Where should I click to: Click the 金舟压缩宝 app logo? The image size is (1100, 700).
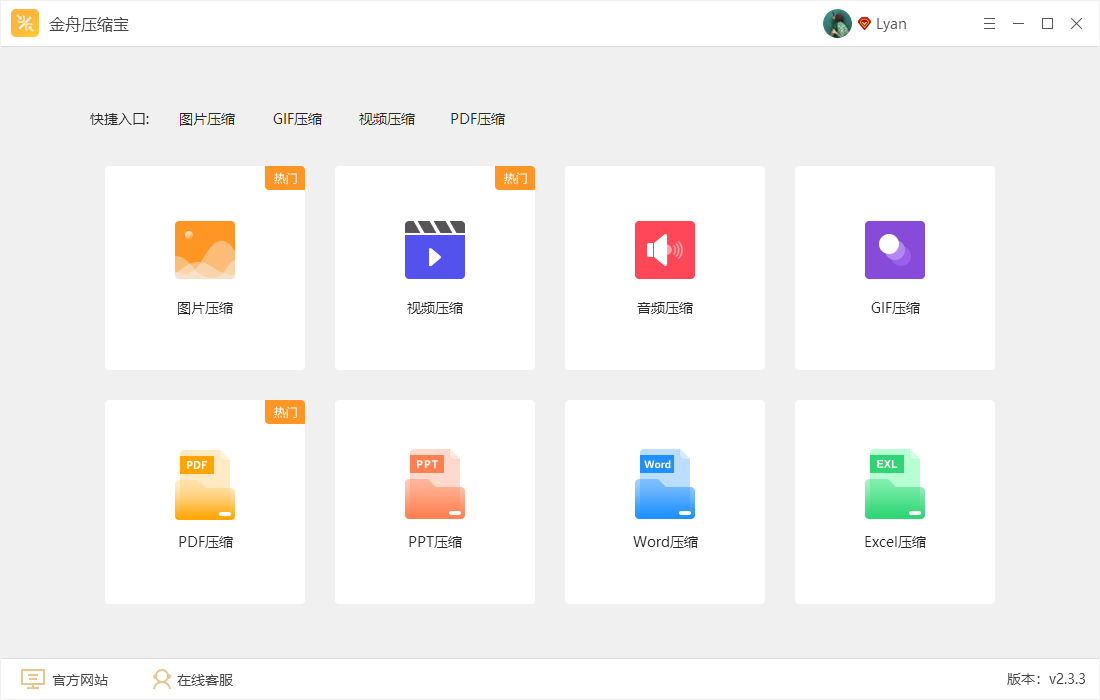click(25, 23)
